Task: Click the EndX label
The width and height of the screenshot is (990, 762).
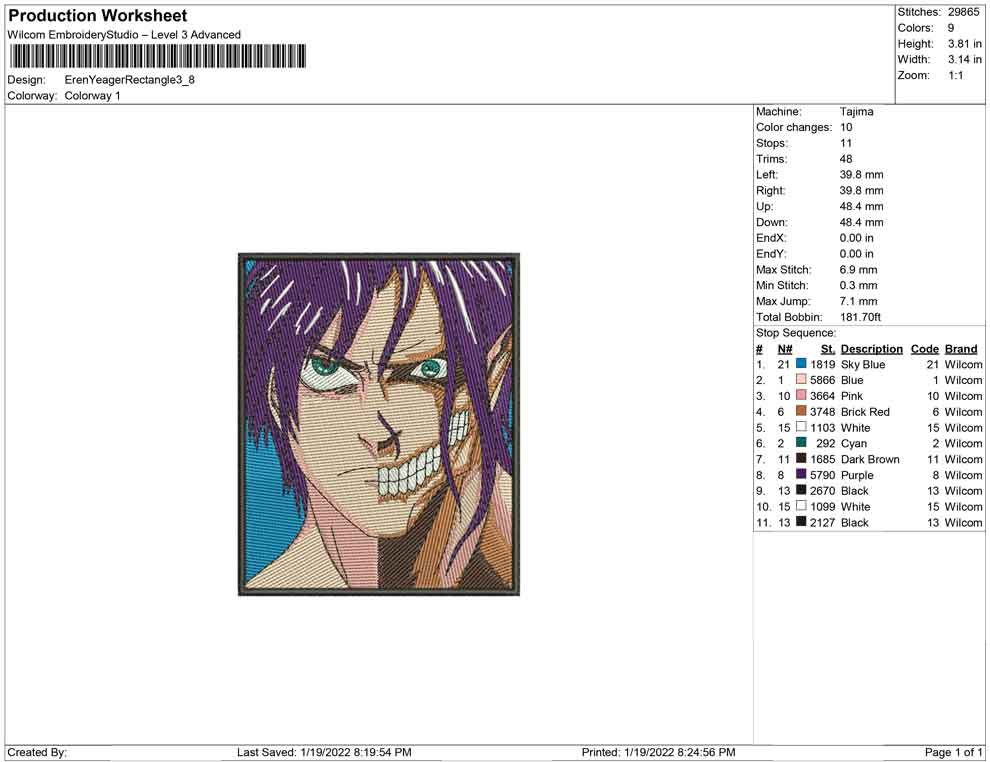Action: 771,238
